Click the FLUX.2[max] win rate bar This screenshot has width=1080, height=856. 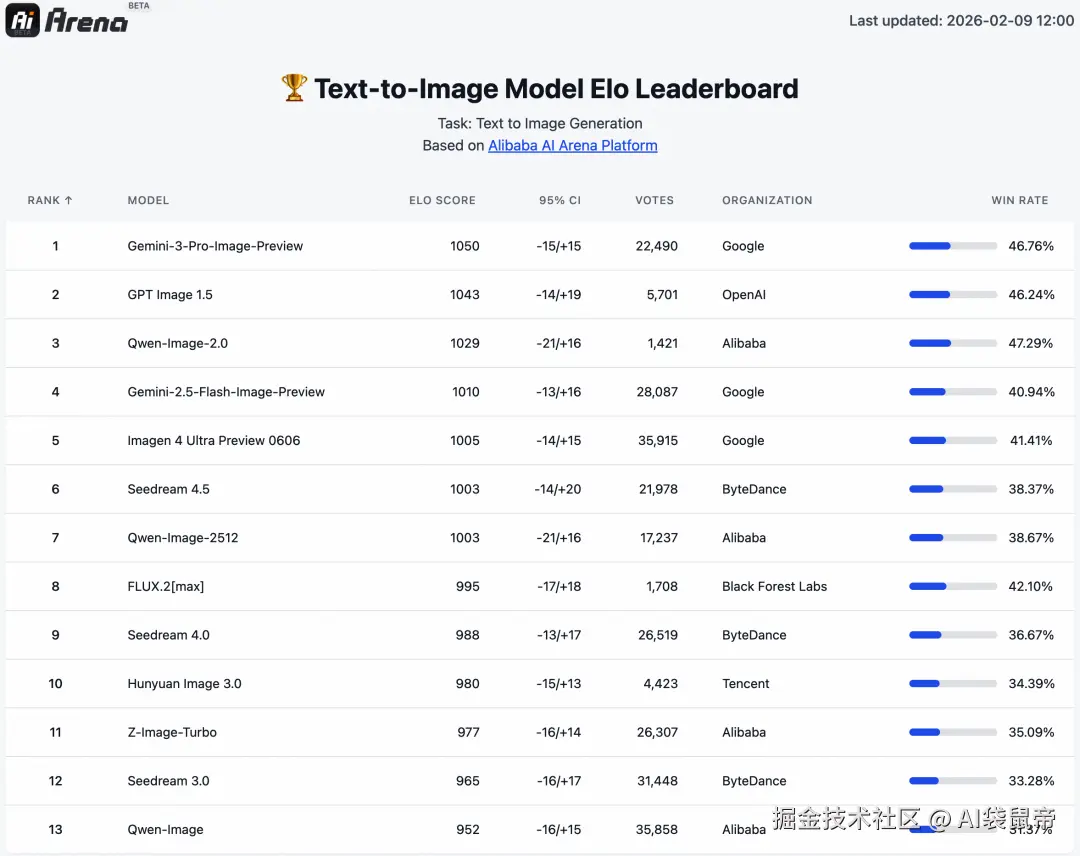pos(952,586)
